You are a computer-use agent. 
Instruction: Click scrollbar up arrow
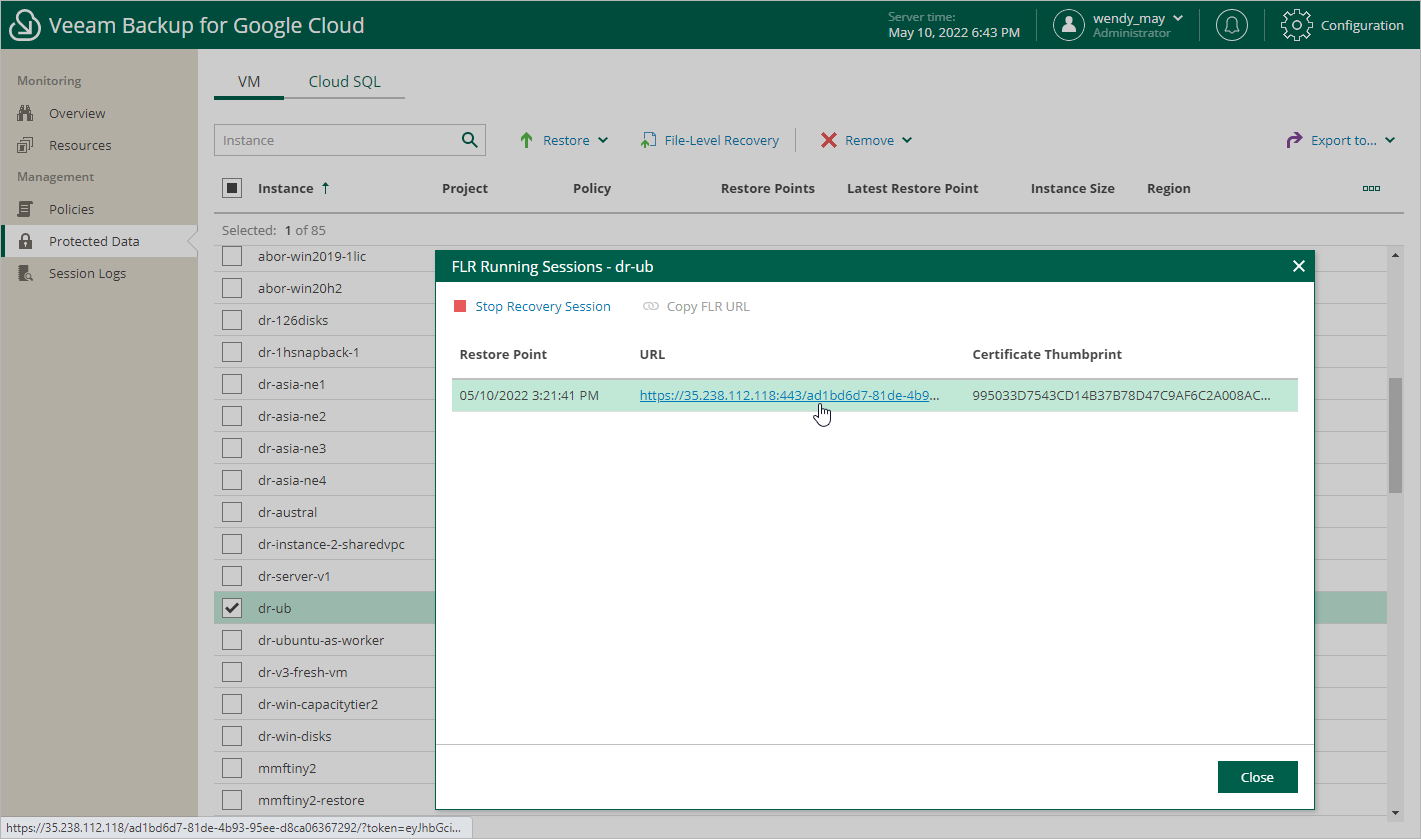point(1395,256)
